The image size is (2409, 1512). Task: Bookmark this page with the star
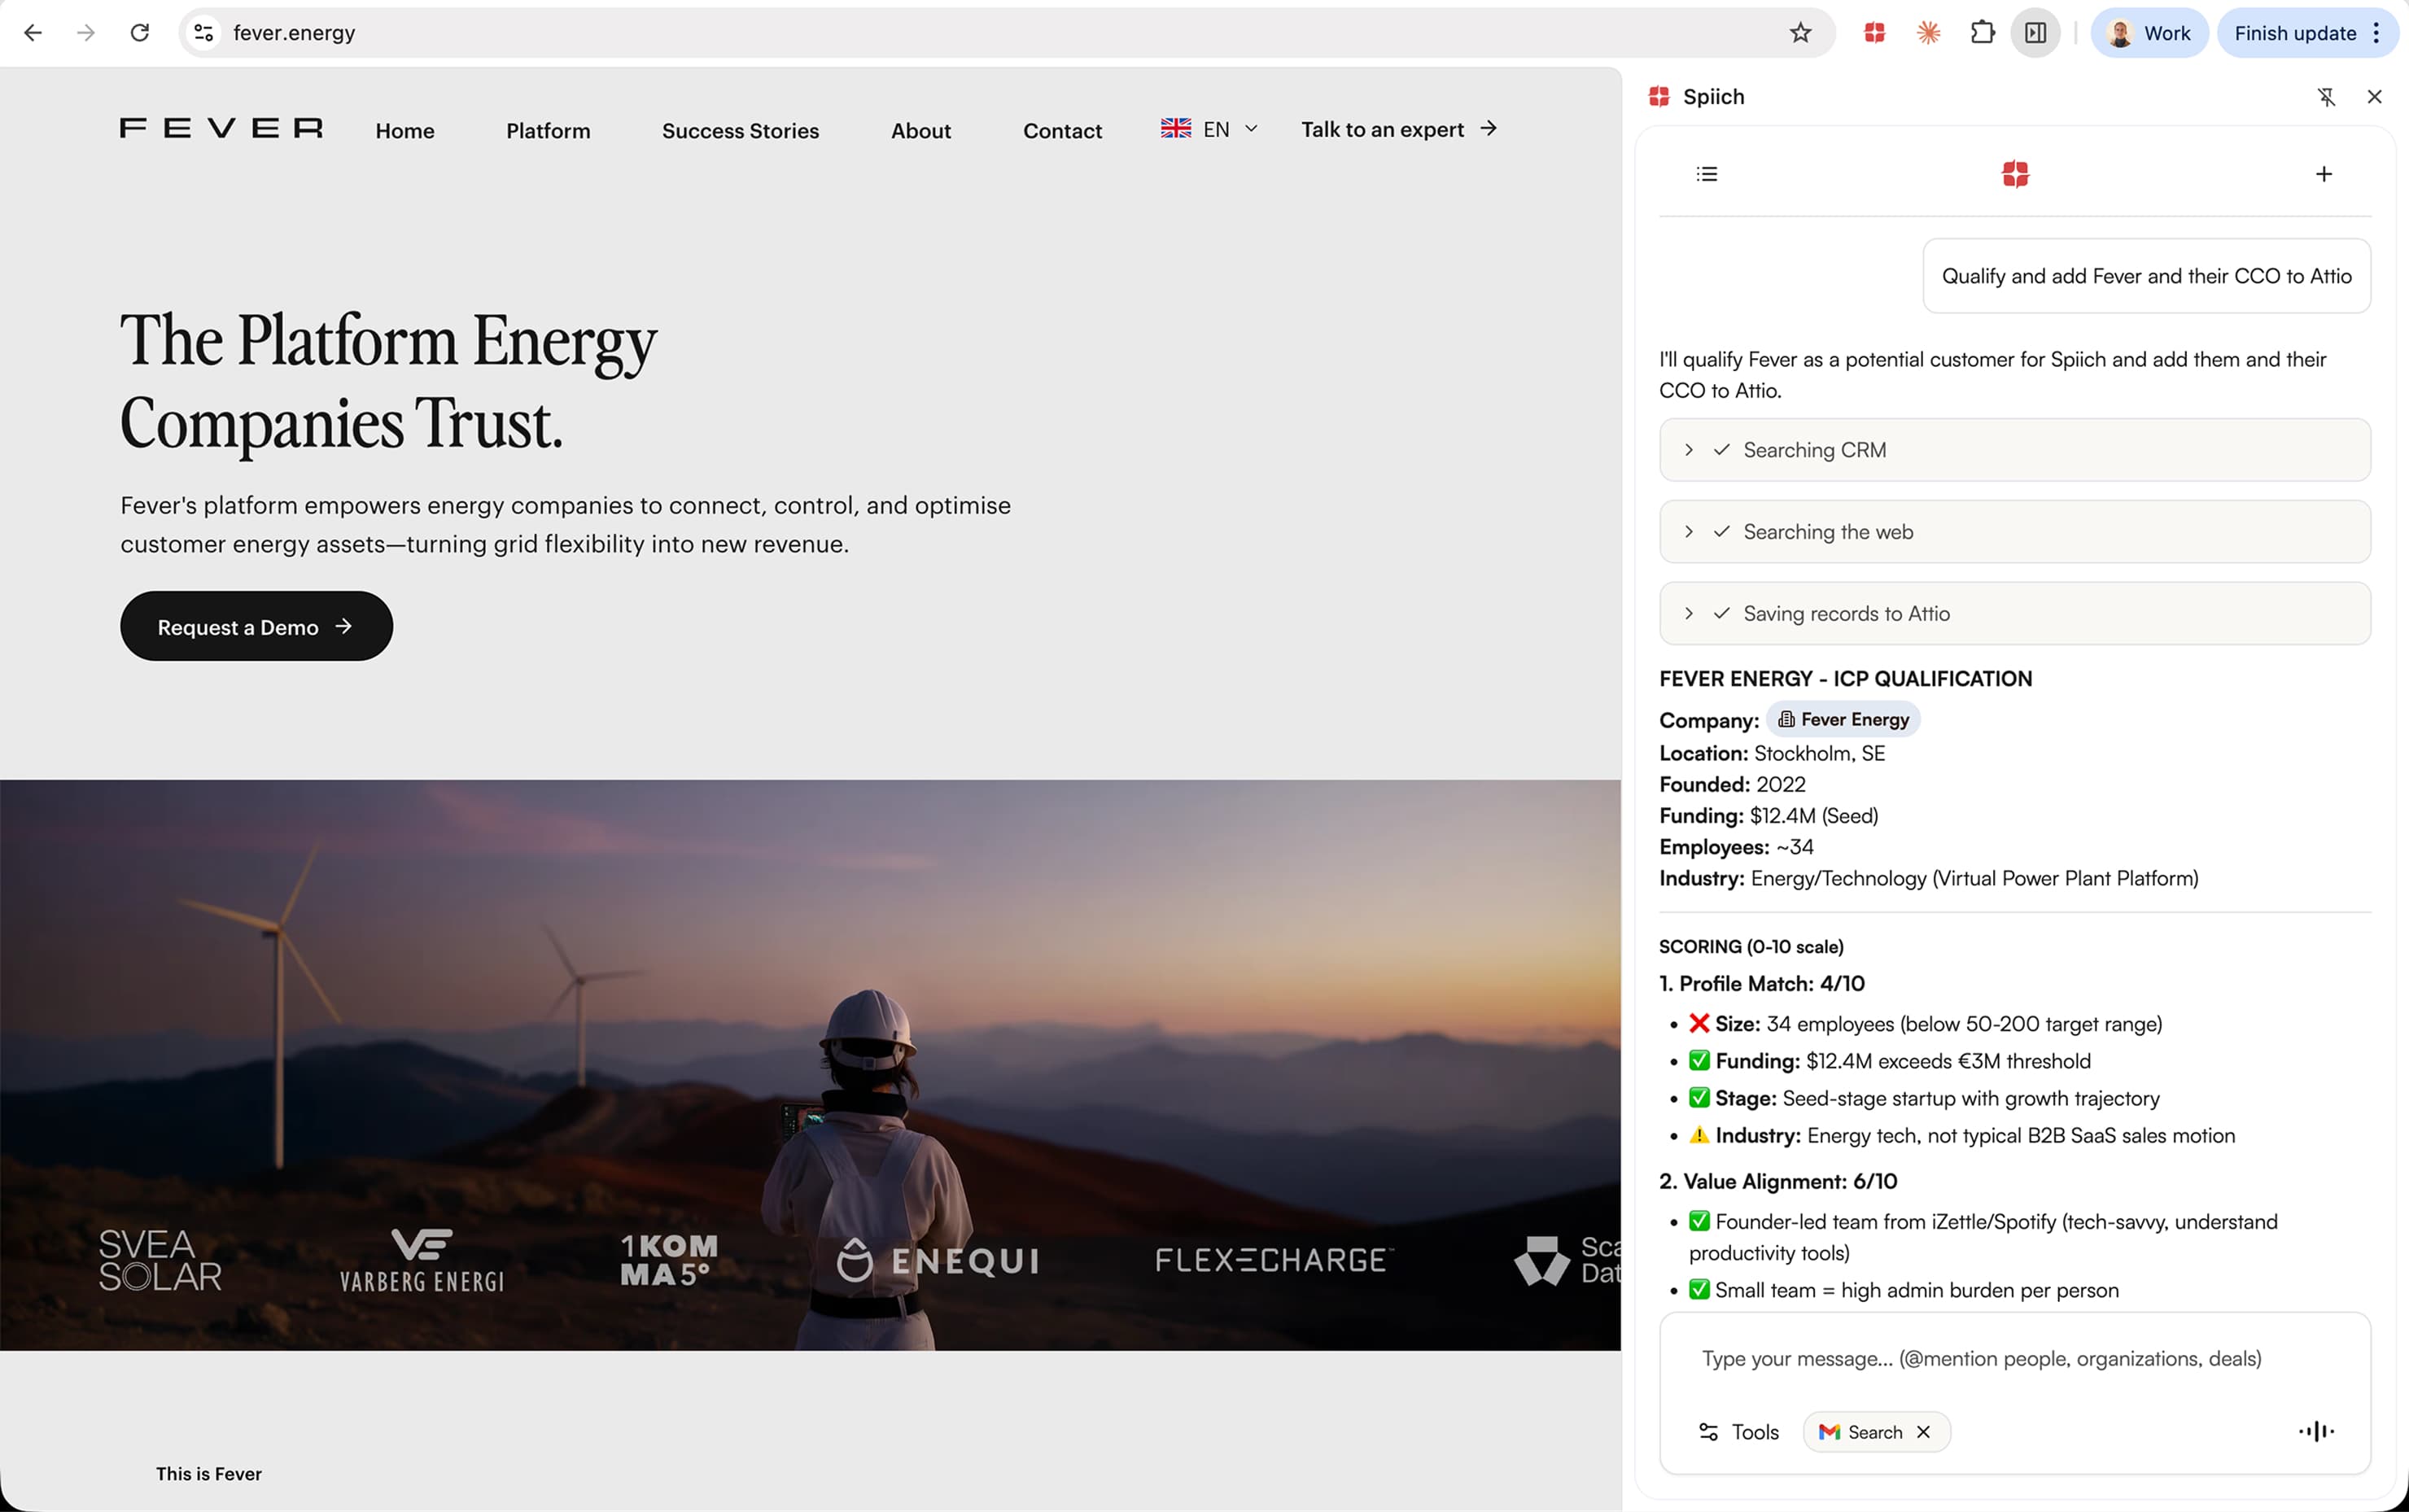click(x=1800, y=33)
